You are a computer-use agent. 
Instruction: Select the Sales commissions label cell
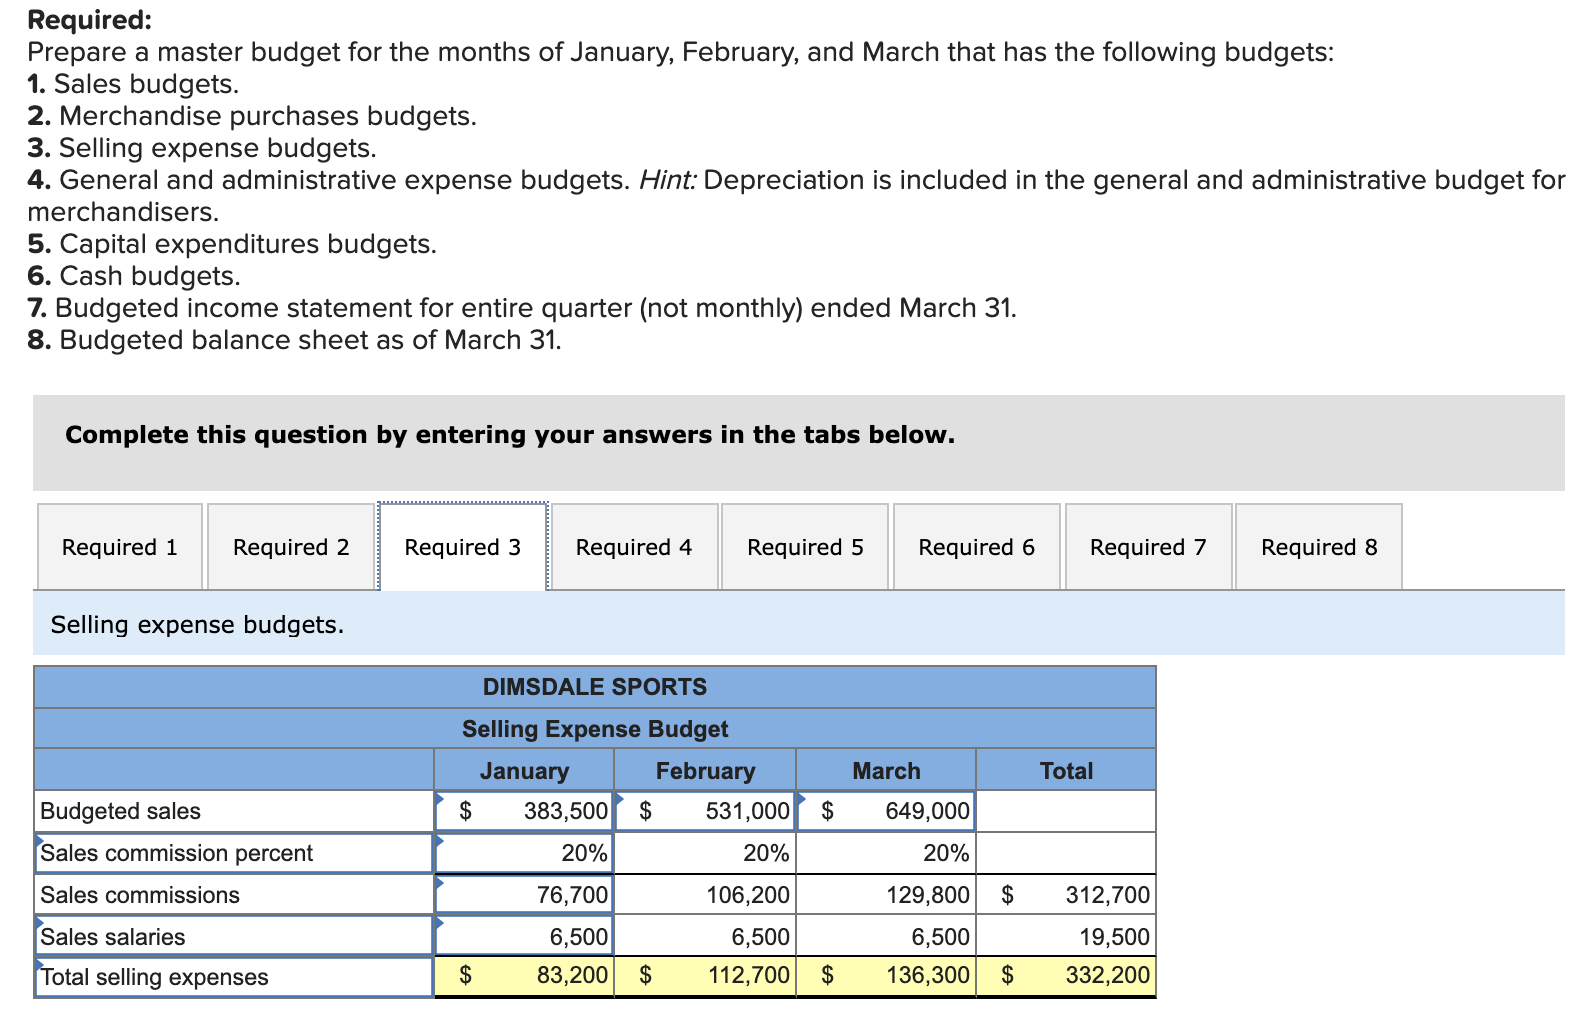point(234,895)
